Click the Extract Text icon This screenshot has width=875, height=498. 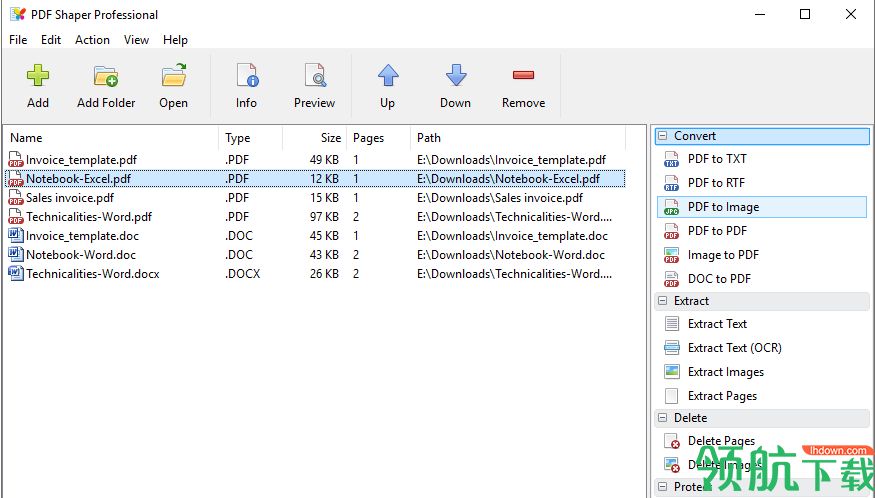tap(672, 324)
